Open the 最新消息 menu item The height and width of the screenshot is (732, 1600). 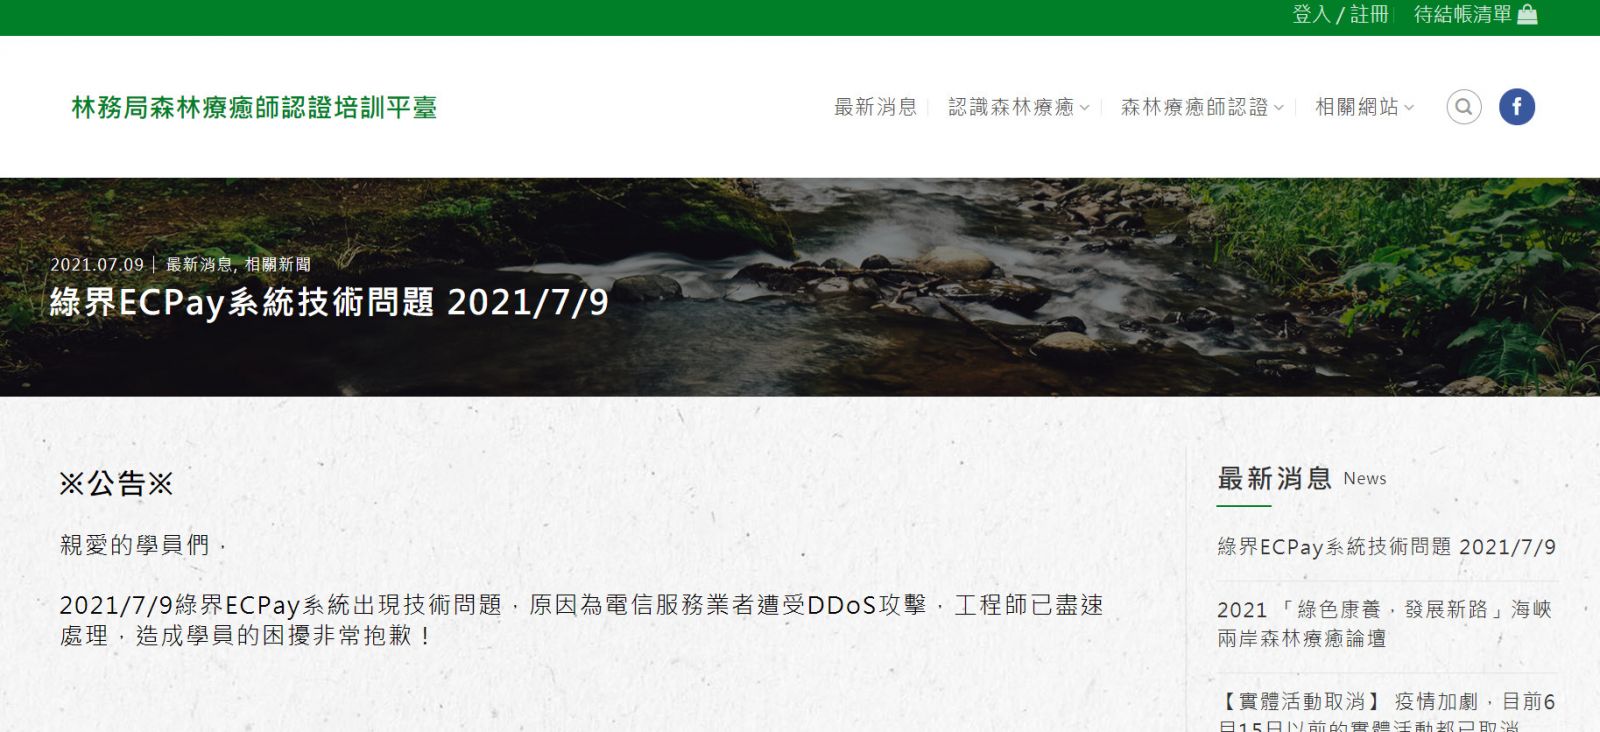(x=875, y=107)
